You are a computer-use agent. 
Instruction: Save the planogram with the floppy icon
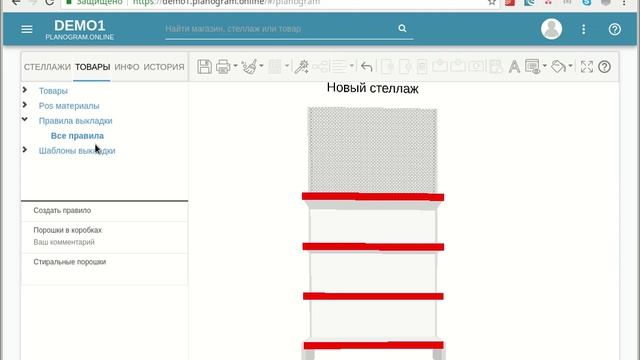[204, 67]
